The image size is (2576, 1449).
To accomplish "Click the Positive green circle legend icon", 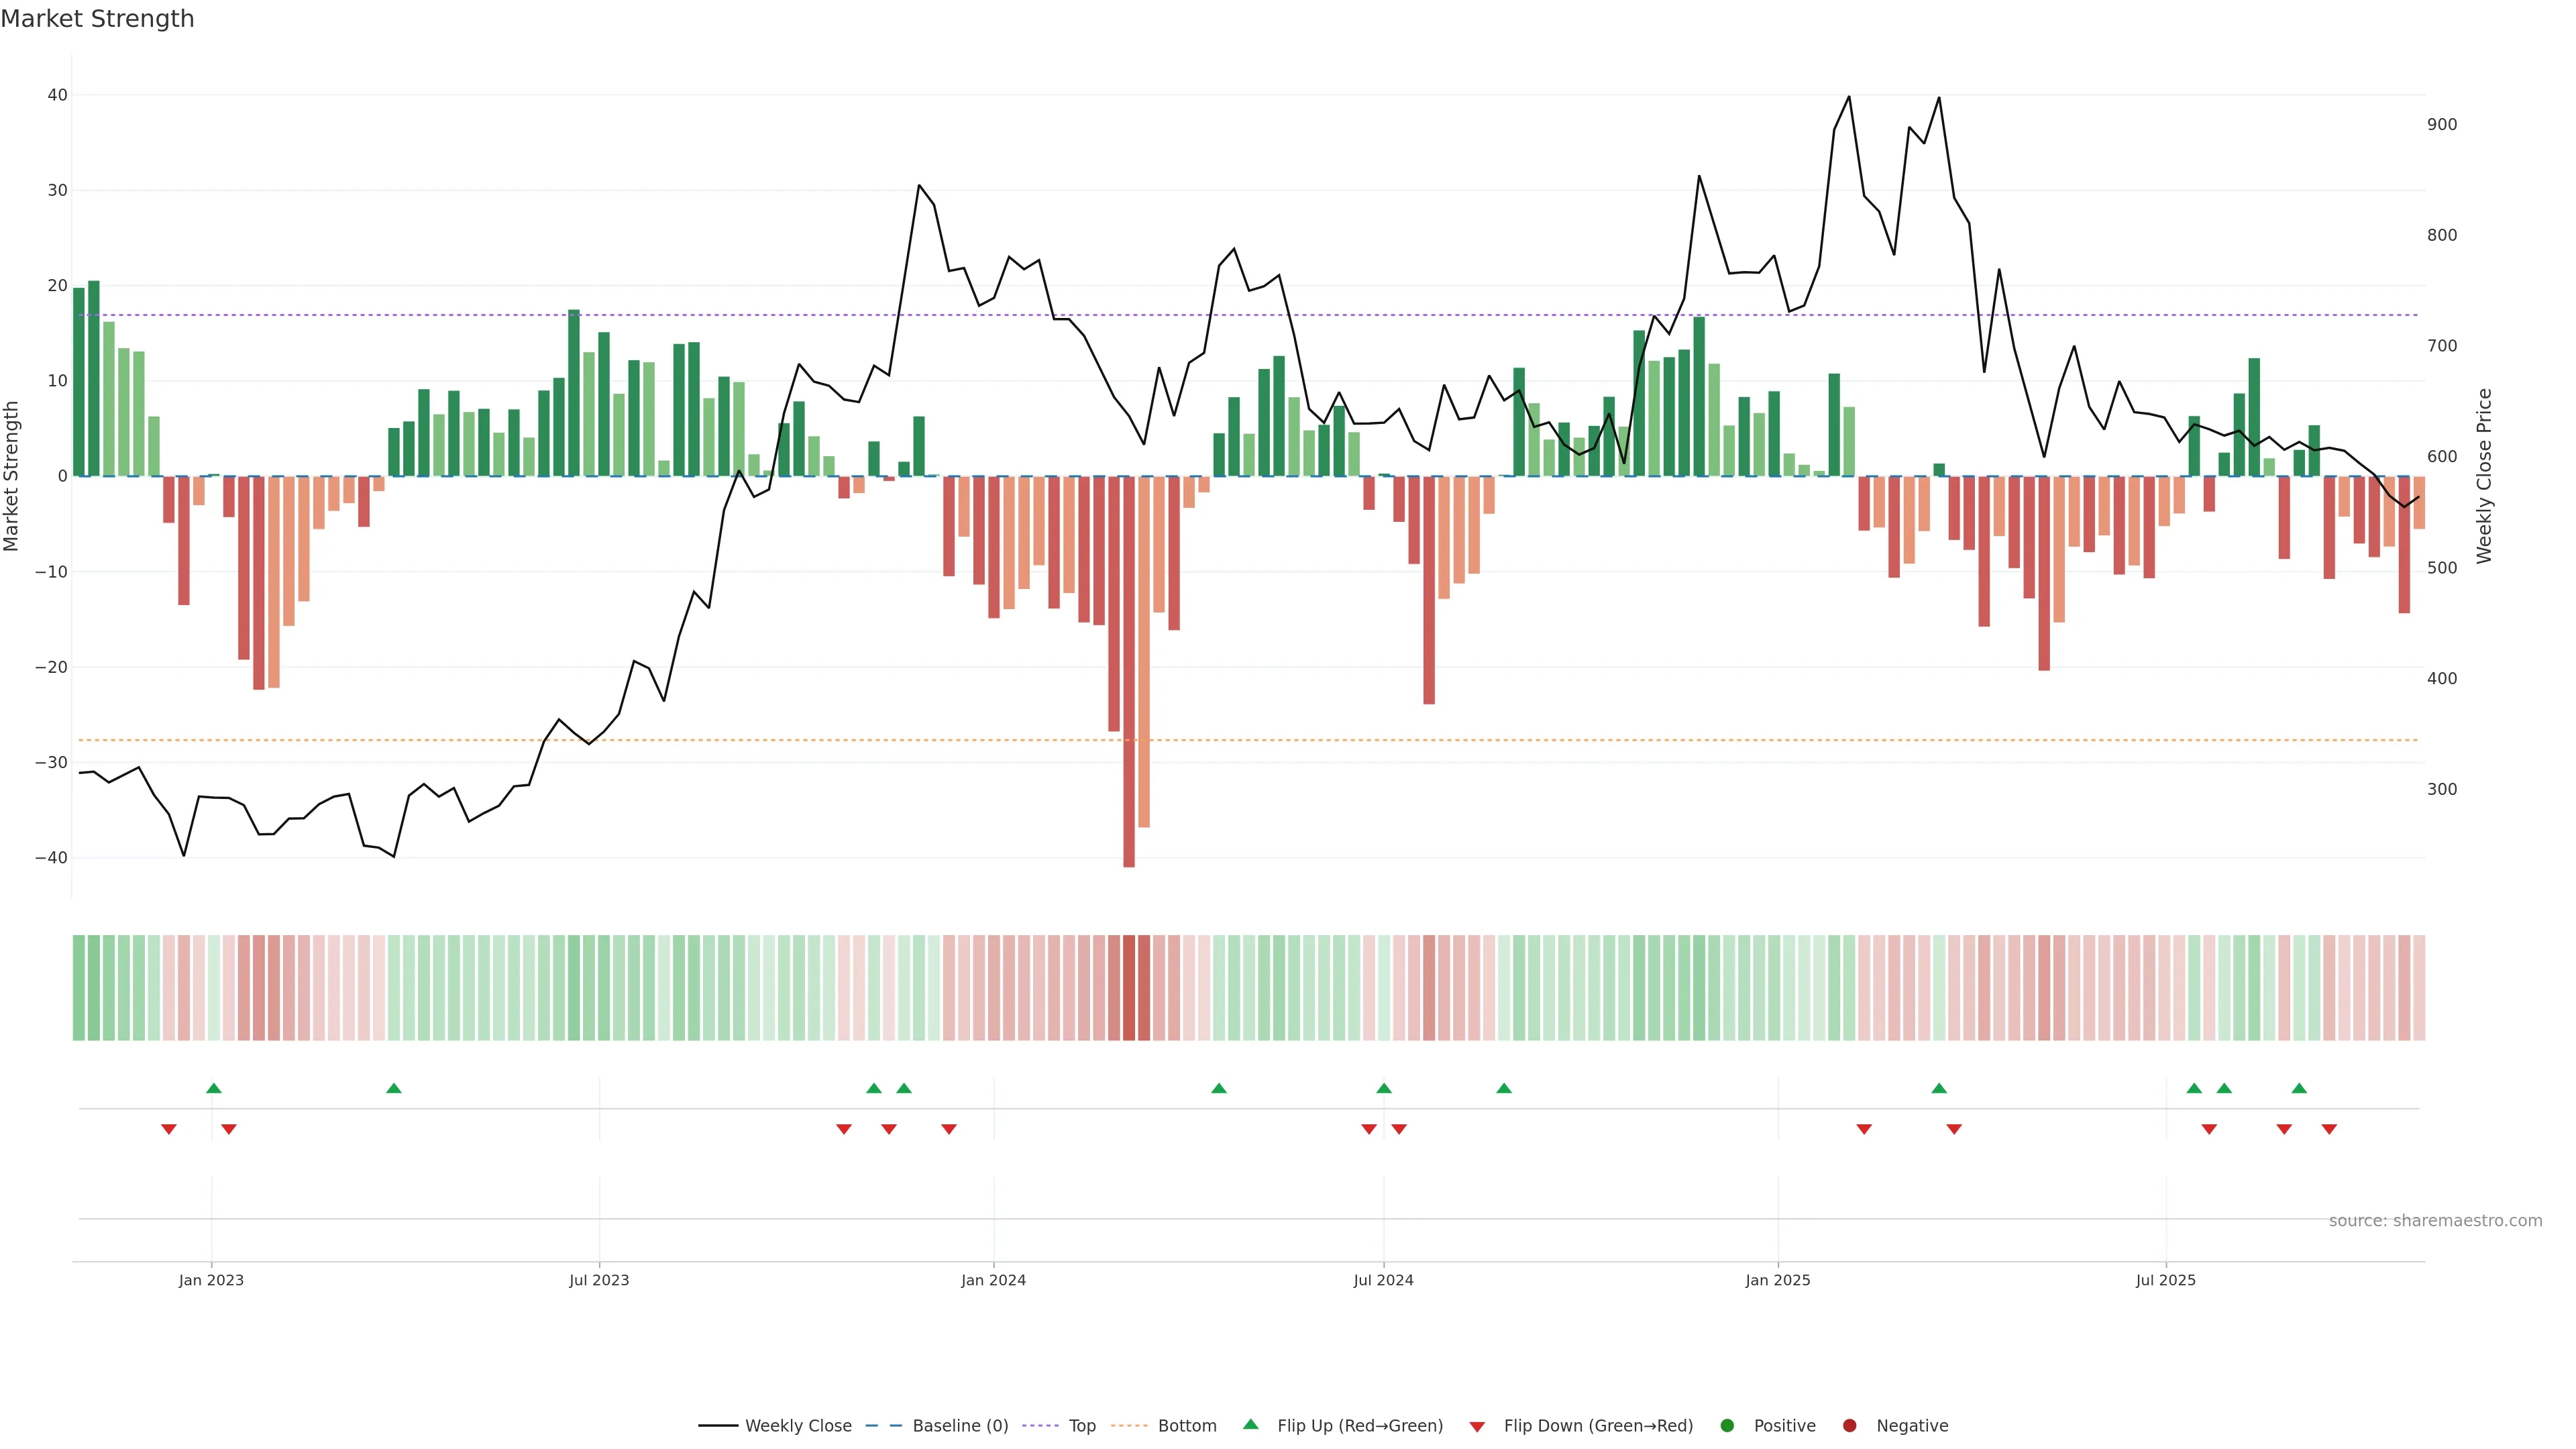I will pyautogui.click(x=1727, y=1425).
